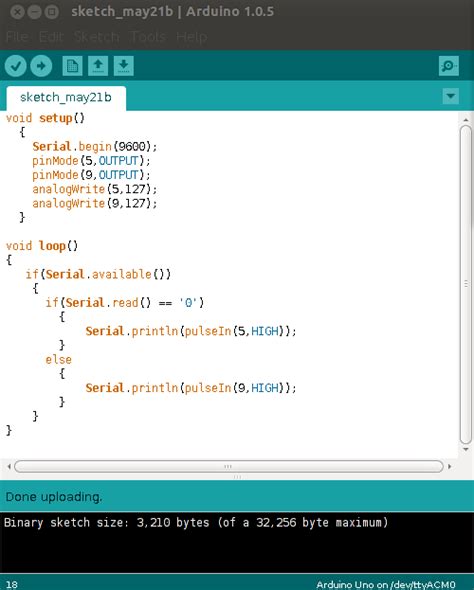Select the sketch_may21b tab

[x=66, y=97]
